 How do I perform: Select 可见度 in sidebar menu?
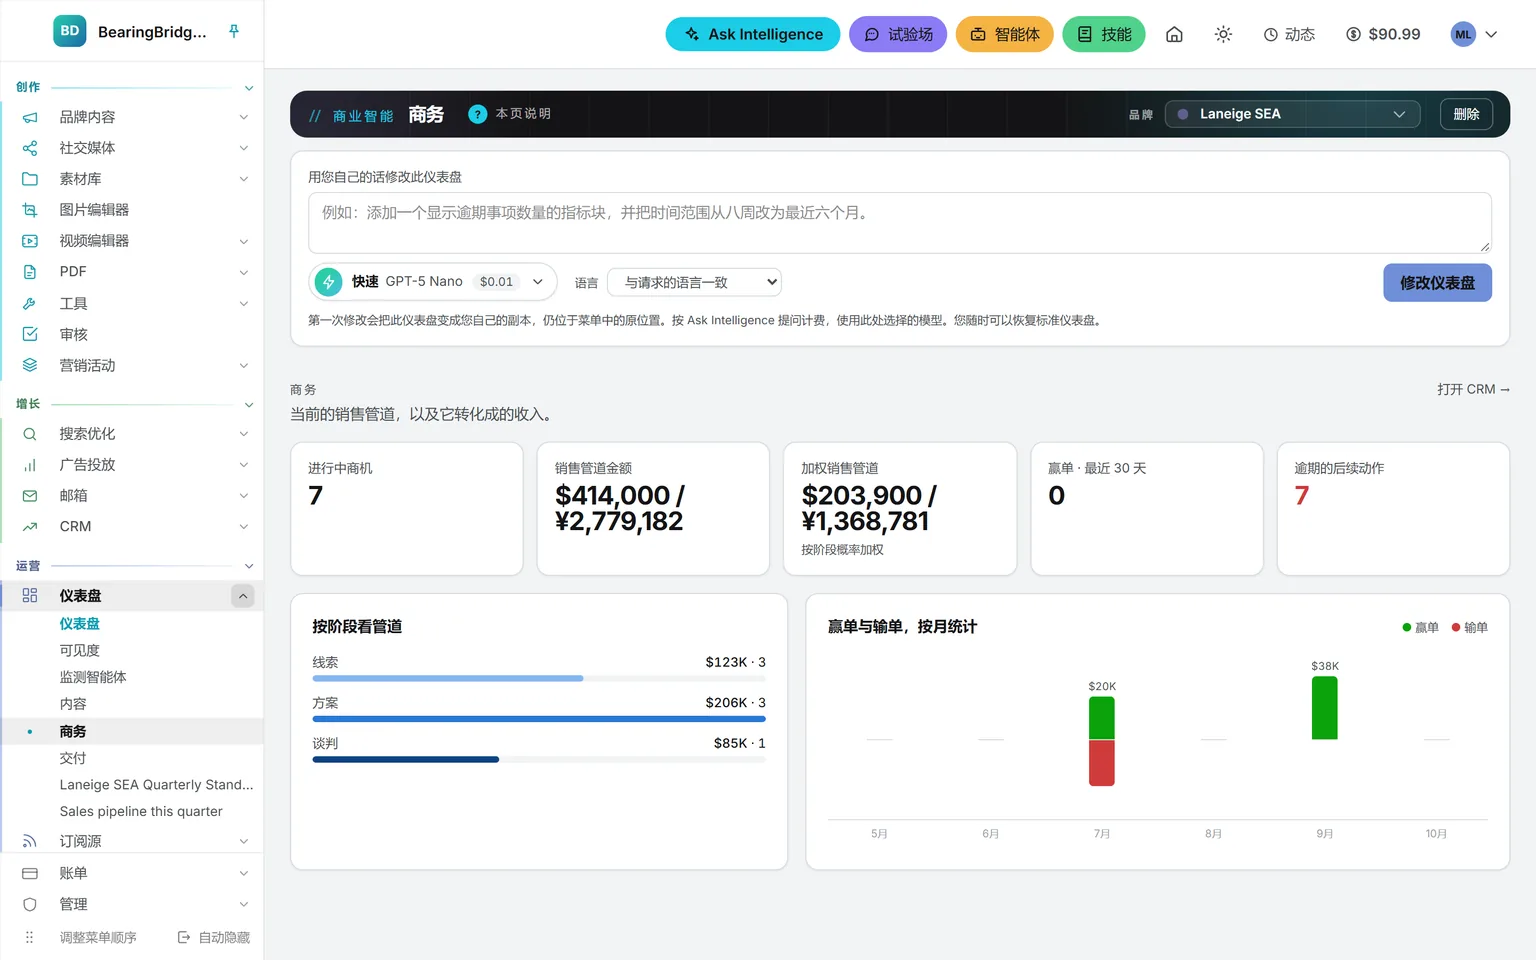point(79,650)
